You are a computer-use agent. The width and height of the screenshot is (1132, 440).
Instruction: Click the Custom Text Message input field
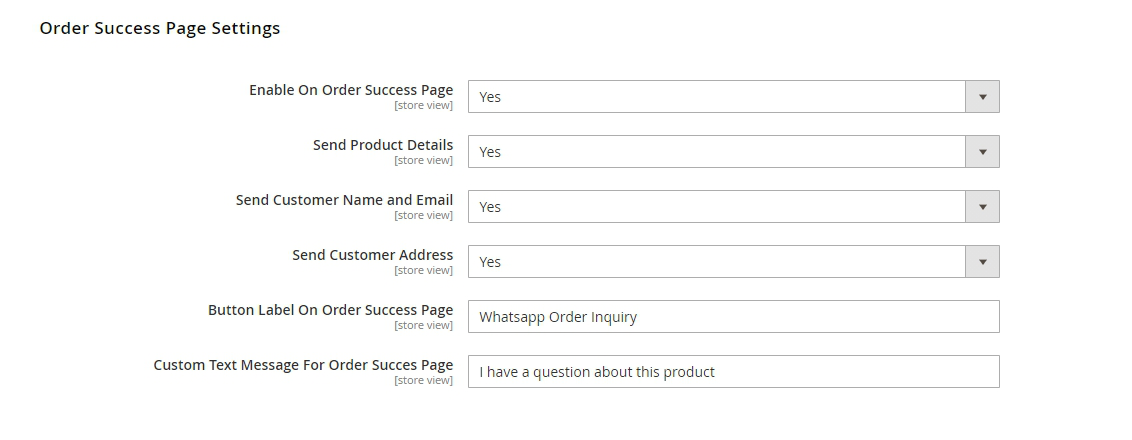click(x=733, y=372)
